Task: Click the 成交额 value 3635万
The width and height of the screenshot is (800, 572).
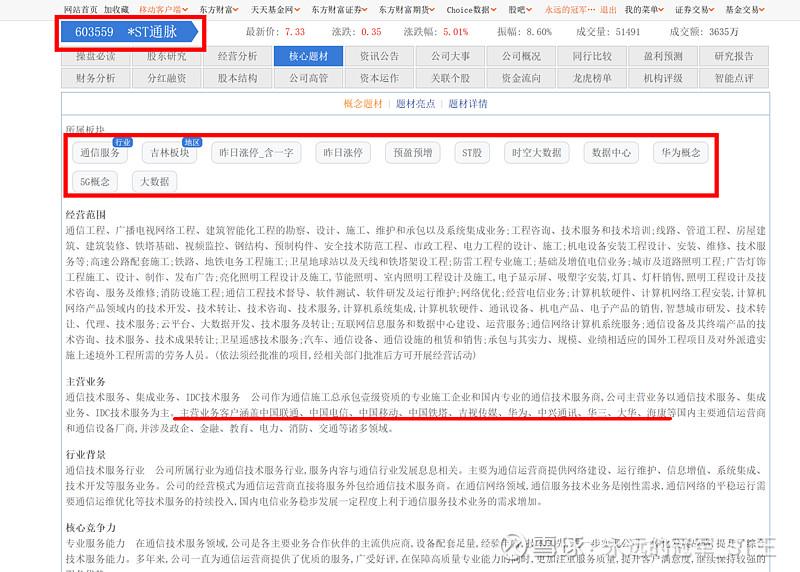Action: click(723, 32)
